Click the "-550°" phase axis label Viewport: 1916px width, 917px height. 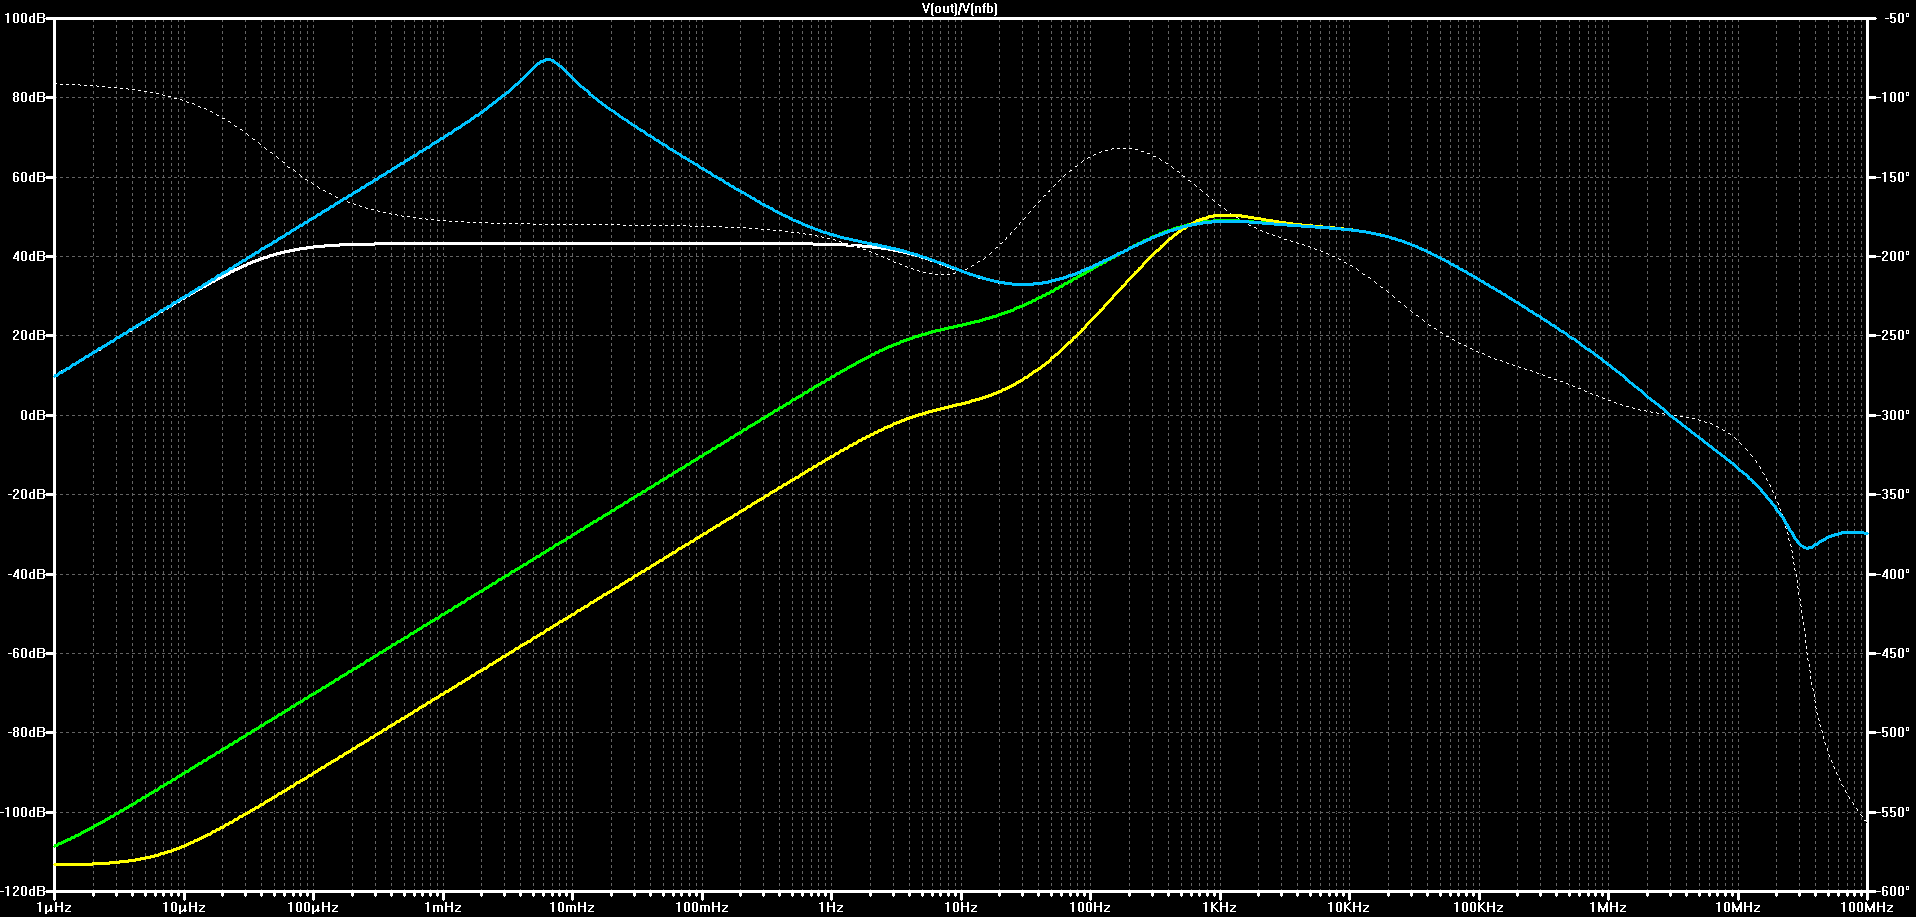coord(1894,813)
